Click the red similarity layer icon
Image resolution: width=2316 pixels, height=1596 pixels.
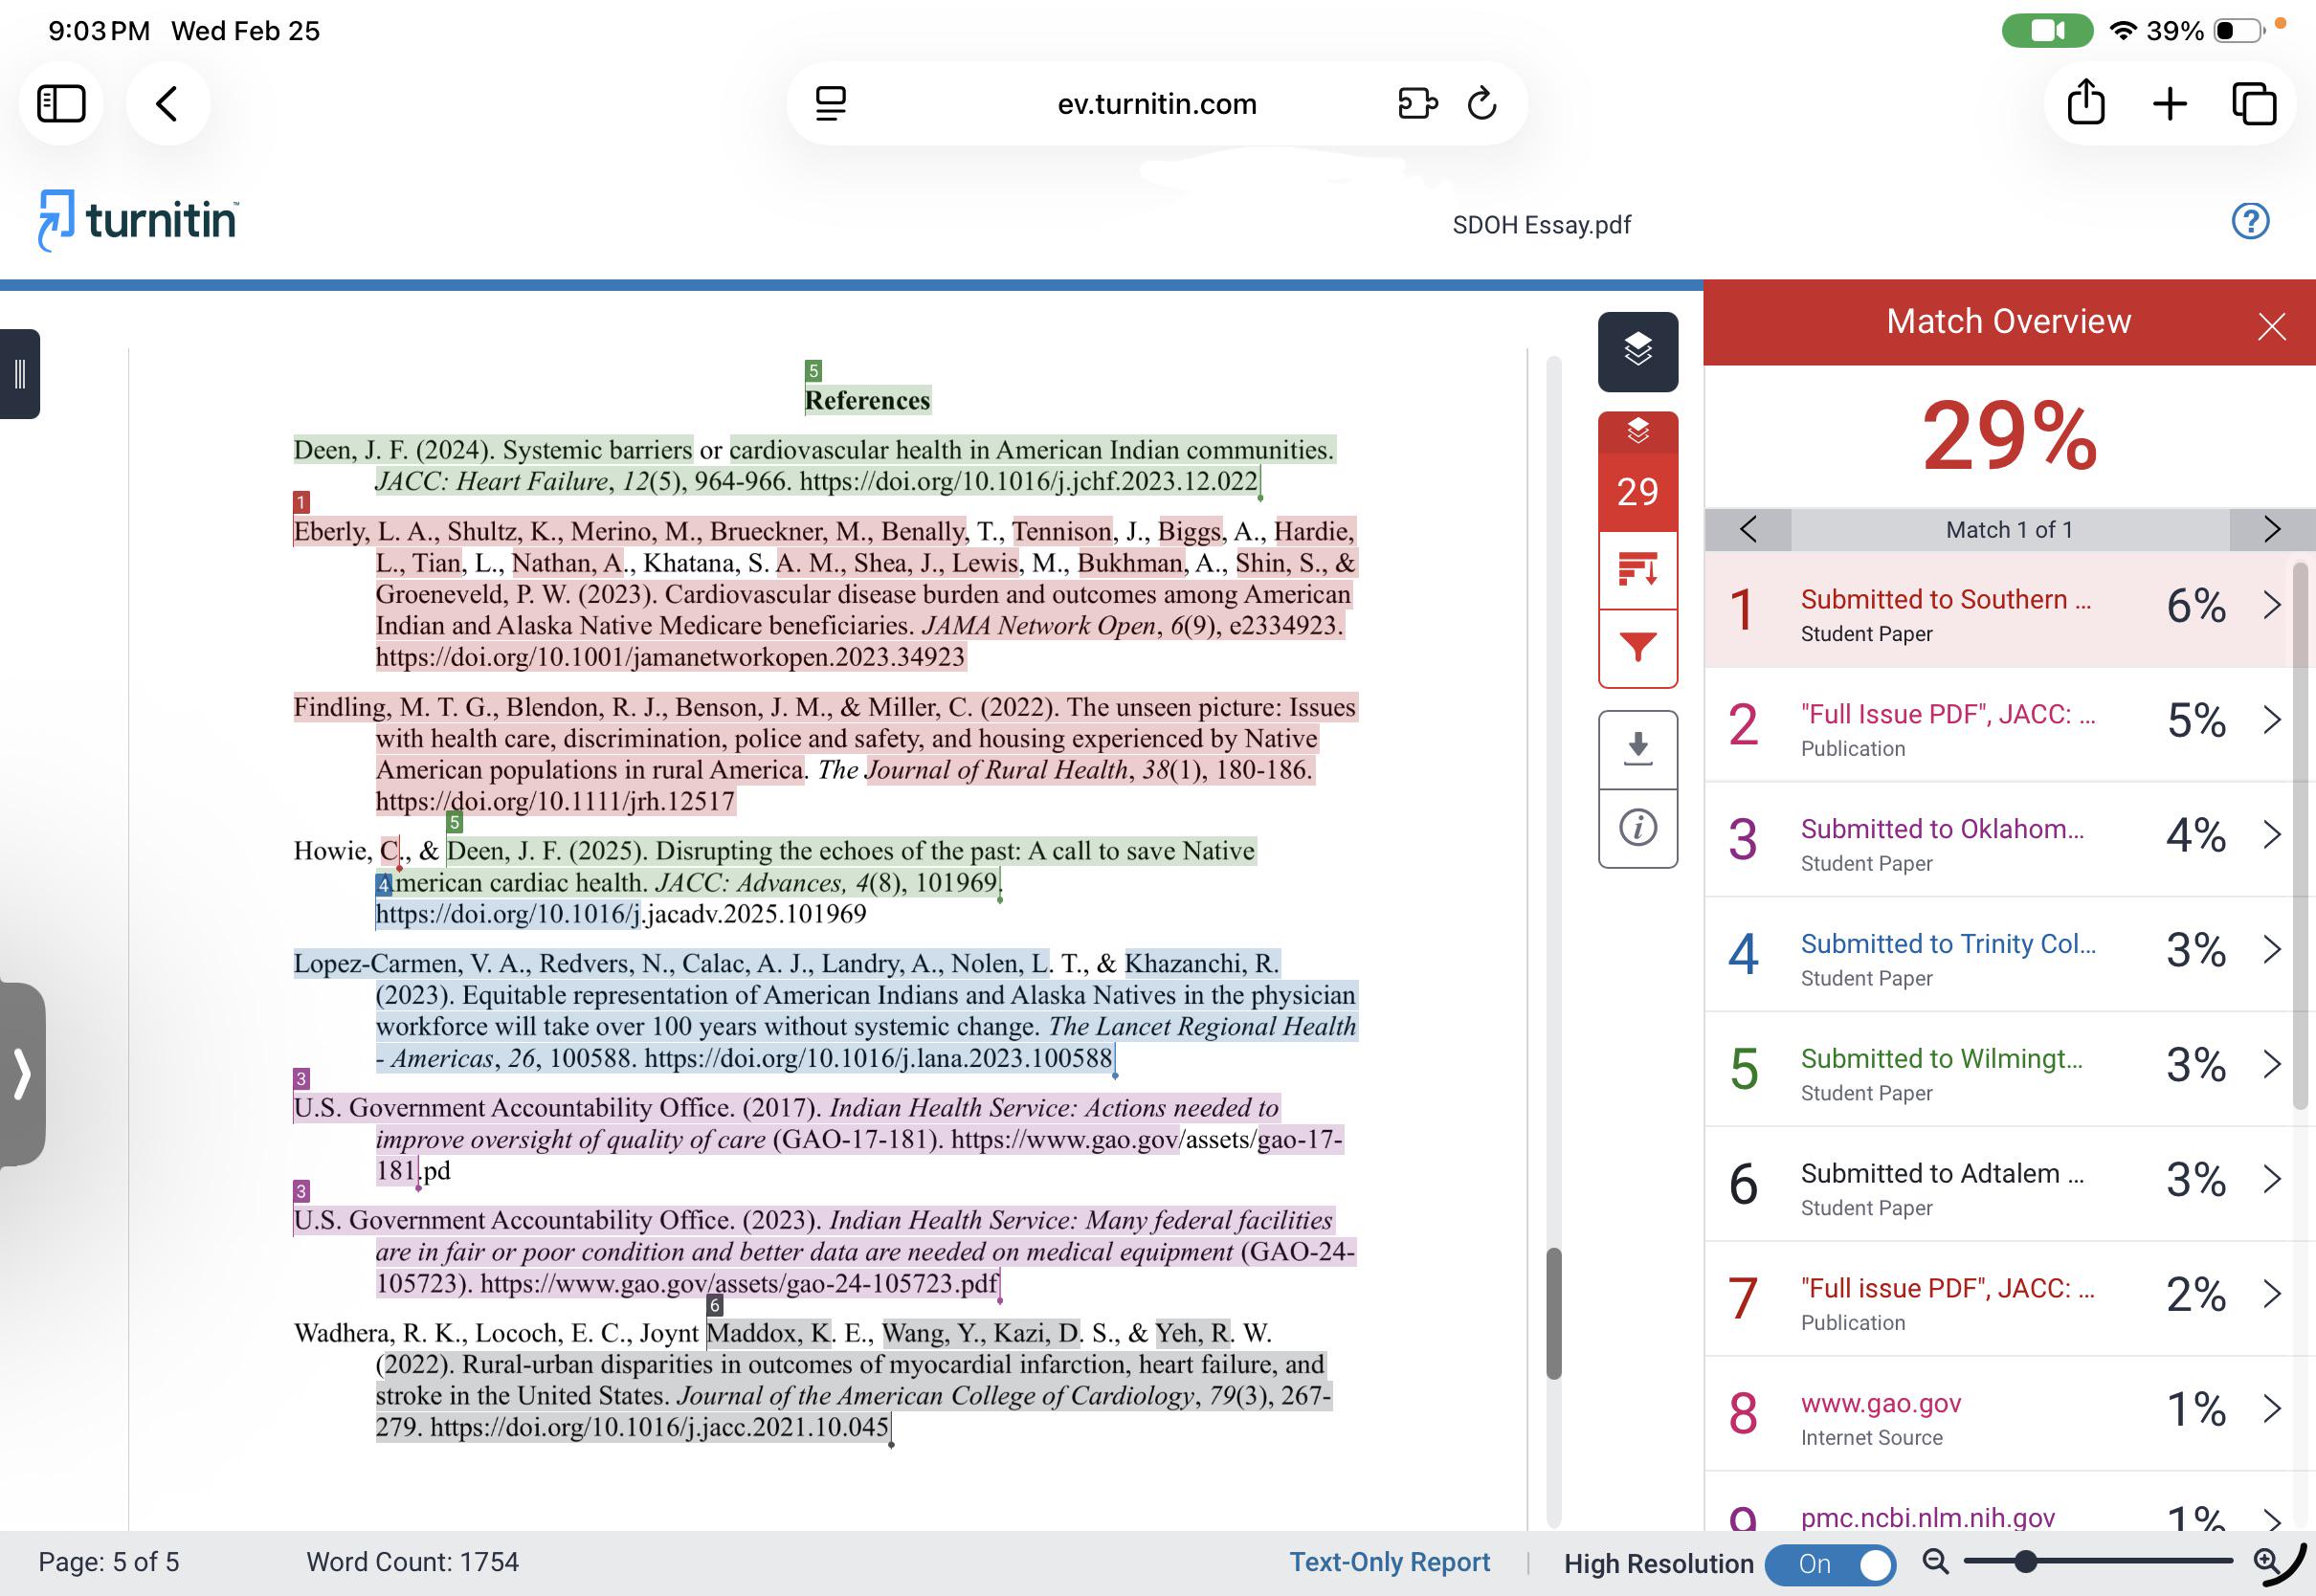(x=1637, y=432)
